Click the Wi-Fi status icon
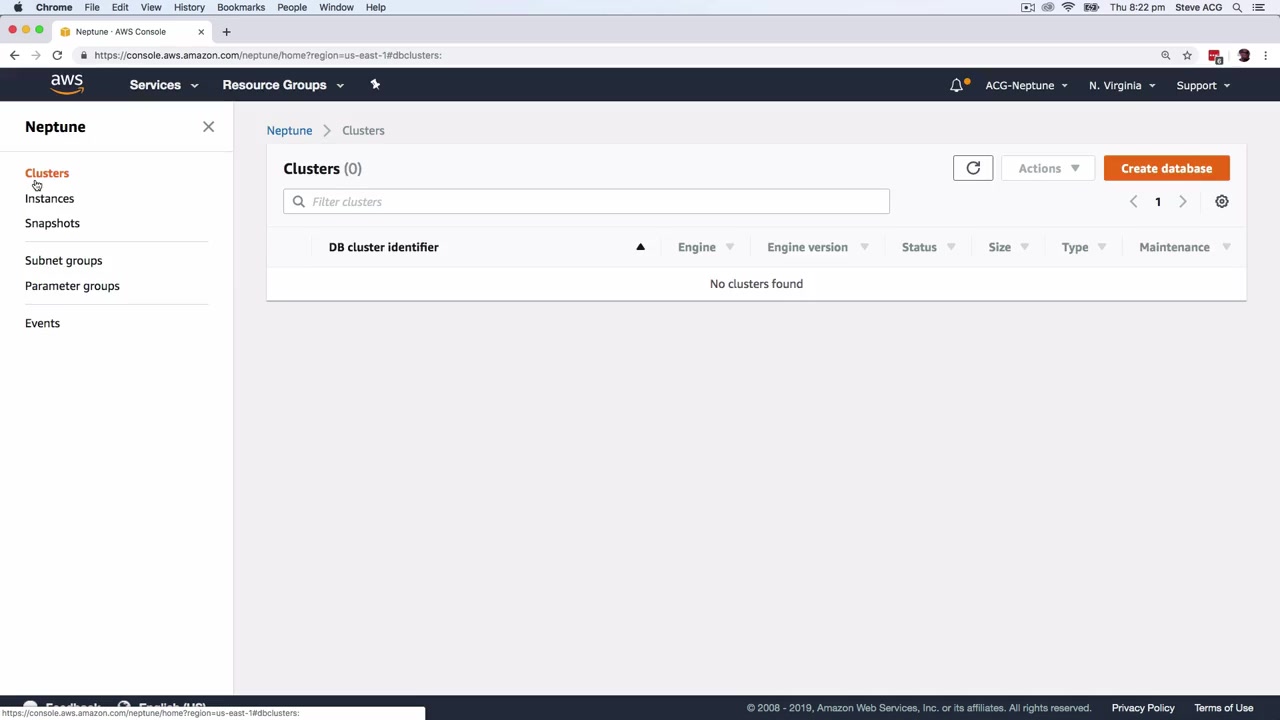This screenshot has height=720, width=1280. [1068, 7]
